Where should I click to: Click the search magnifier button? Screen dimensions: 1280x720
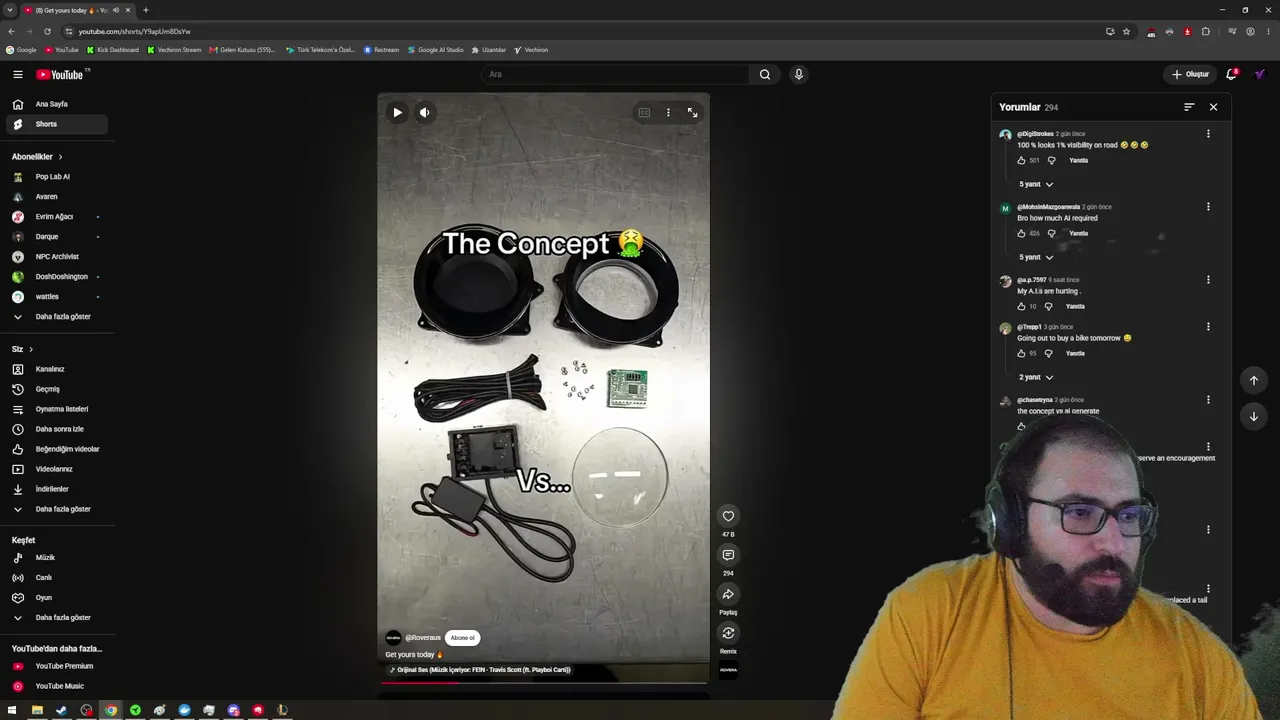pyautogui.click(x=765, y=74)
